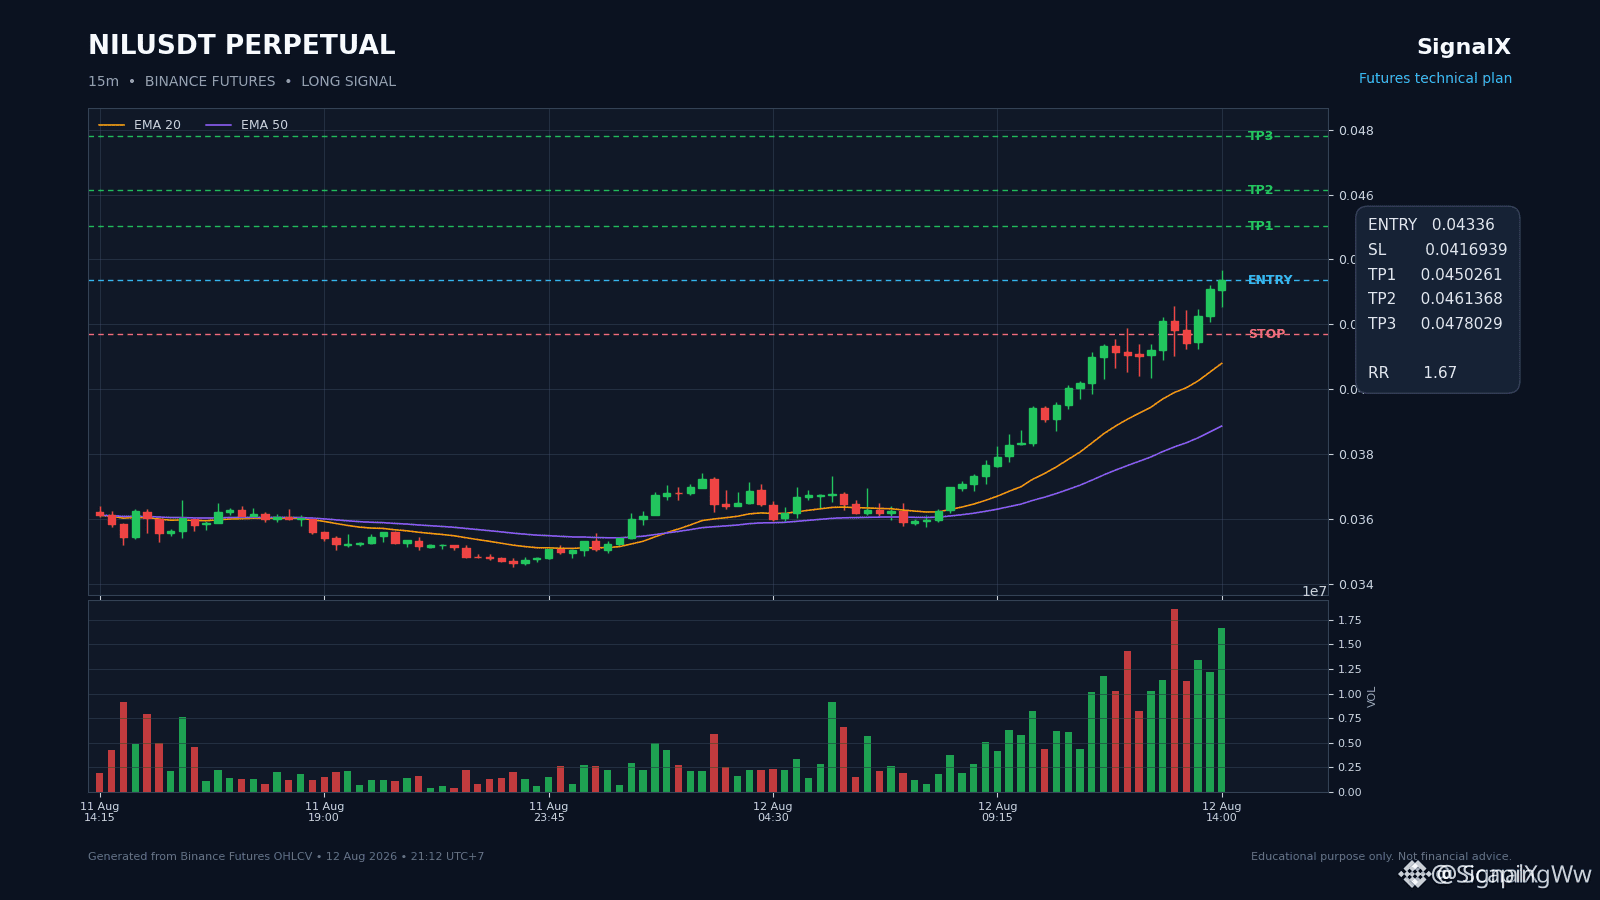This screenshot has width=1600, height=900.
Task: Click the last green volume bar
Action: [x=1221, y=710]
